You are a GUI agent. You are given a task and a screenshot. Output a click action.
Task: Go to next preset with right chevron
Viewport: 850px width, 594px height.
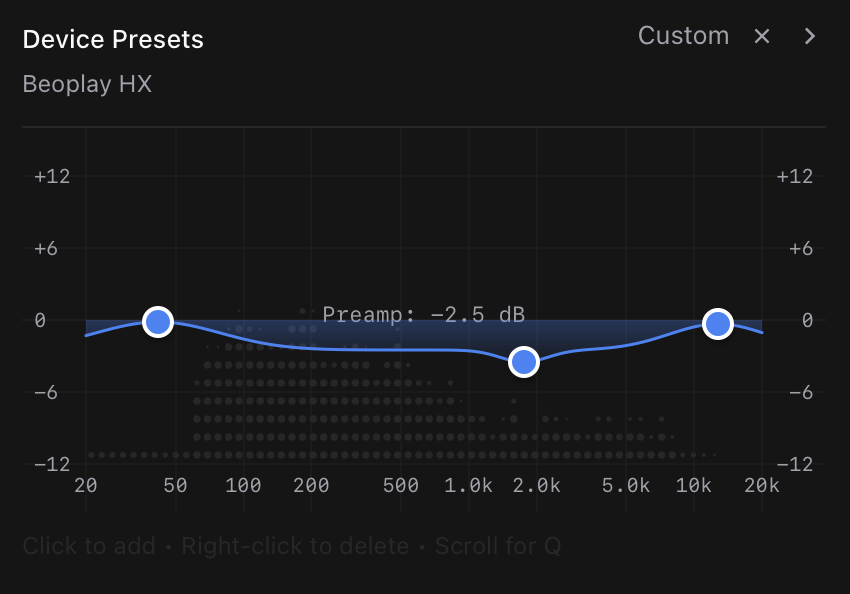point(810,37)
